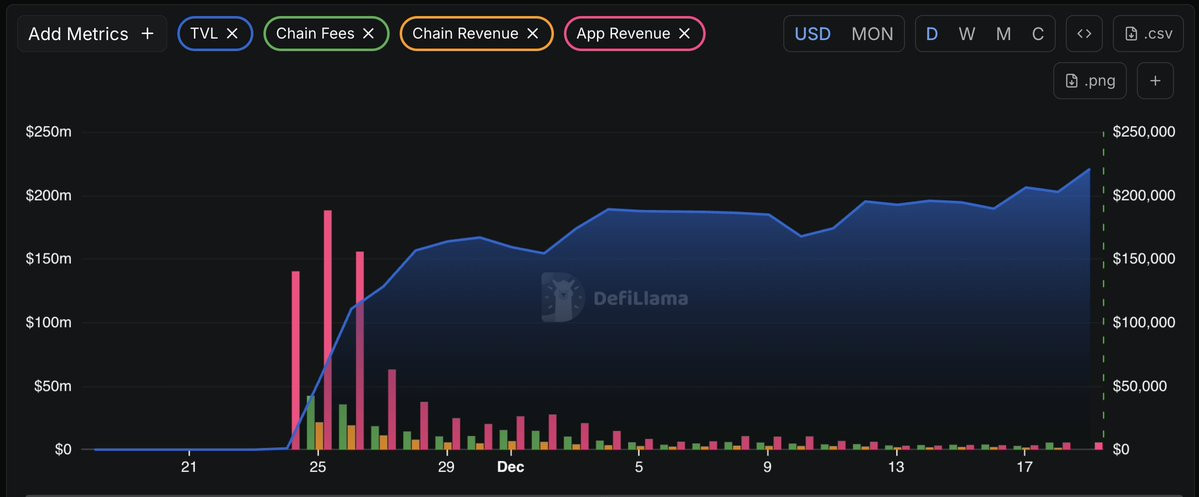Open the embed code button
The image size is (1199, 497).
click(x=1084, y=34)
